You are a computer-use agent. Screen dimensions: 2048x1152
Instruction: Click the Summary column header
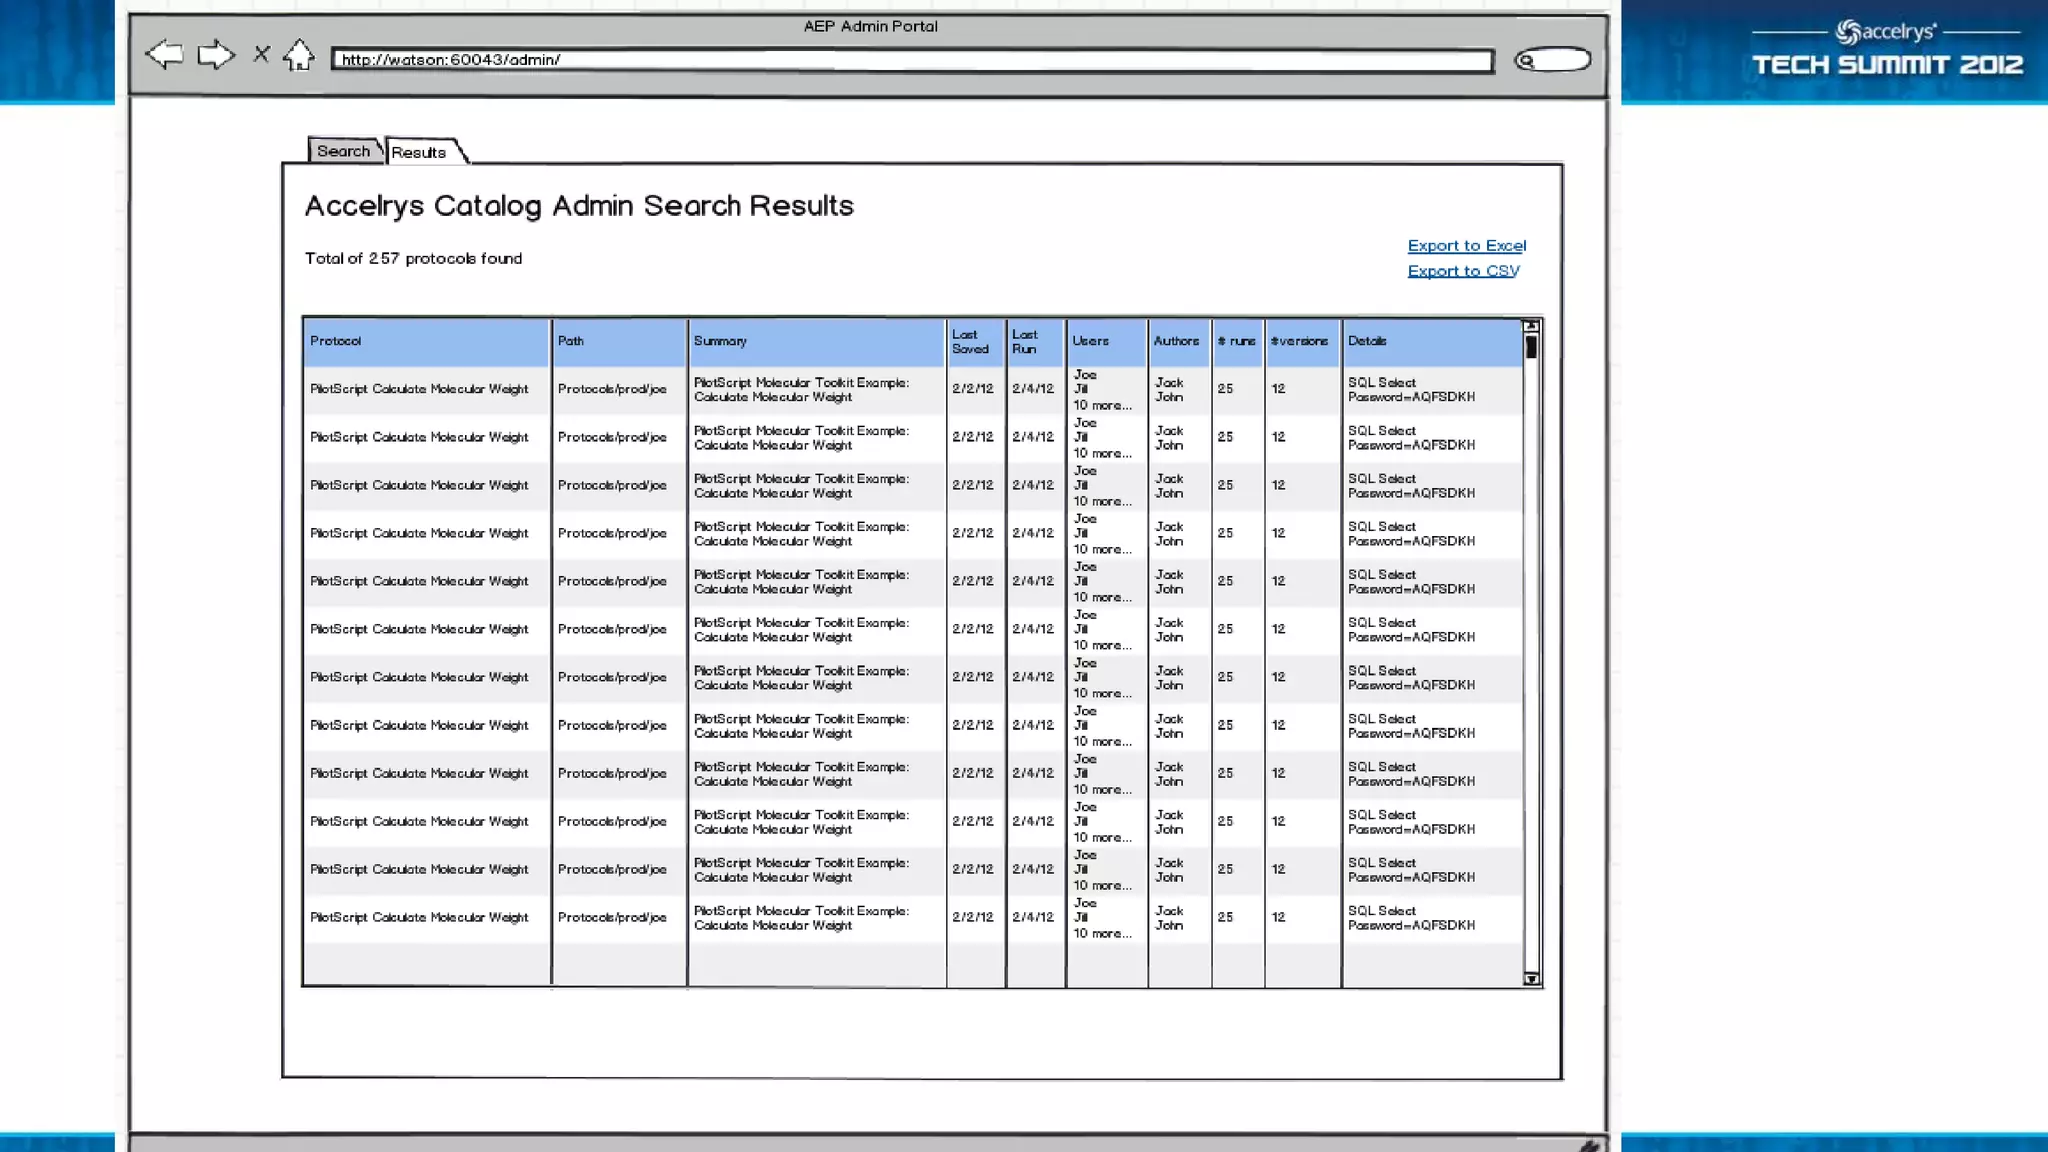(x=720, y=341)
